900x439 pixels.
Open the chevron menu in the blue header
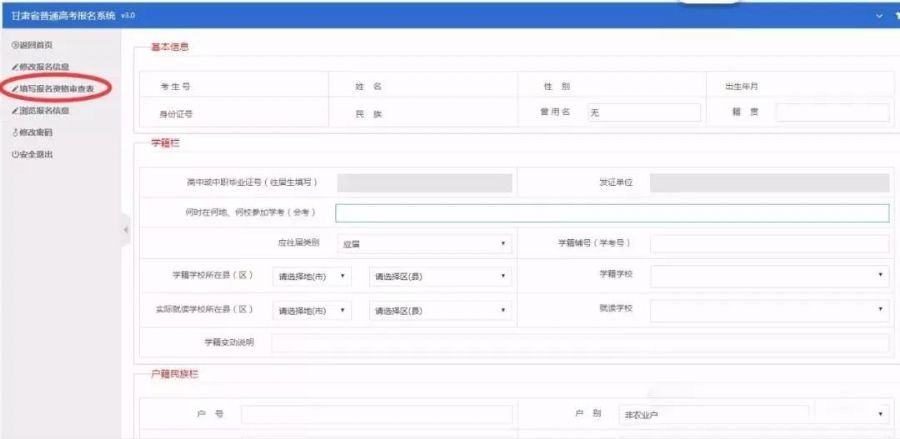[879, 16]
